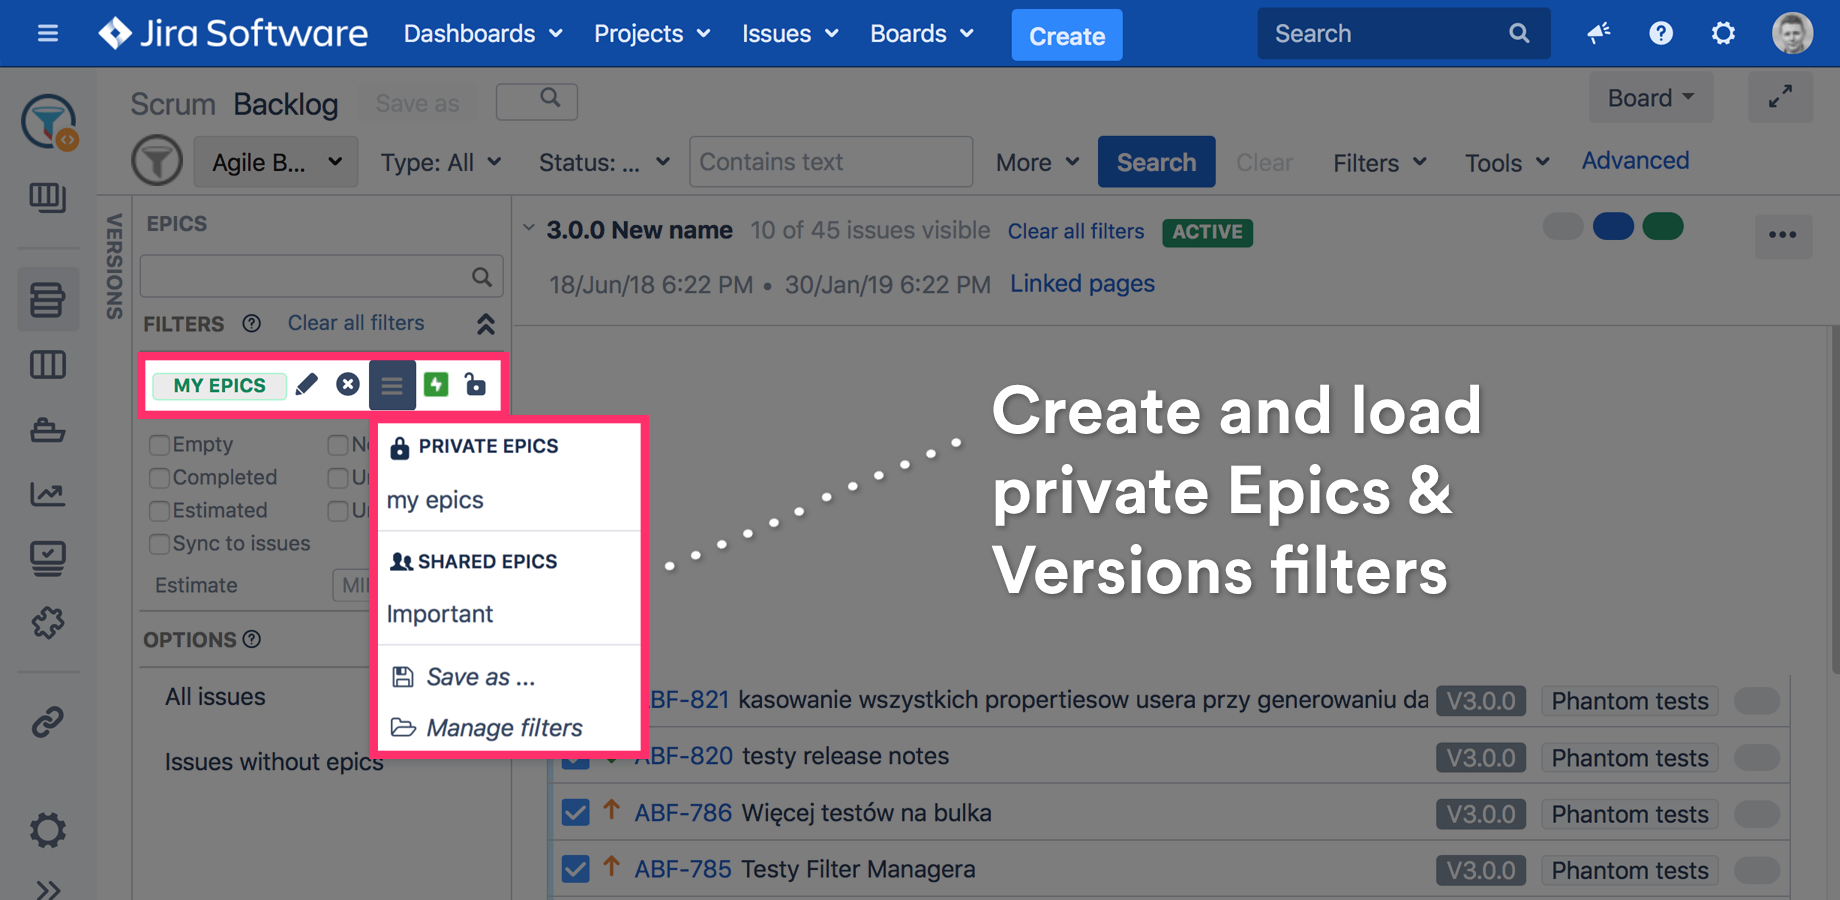Click the unlock padlock icon beside My Epics
This screenshot has width=1840, height=900.
tap(476, 385)
